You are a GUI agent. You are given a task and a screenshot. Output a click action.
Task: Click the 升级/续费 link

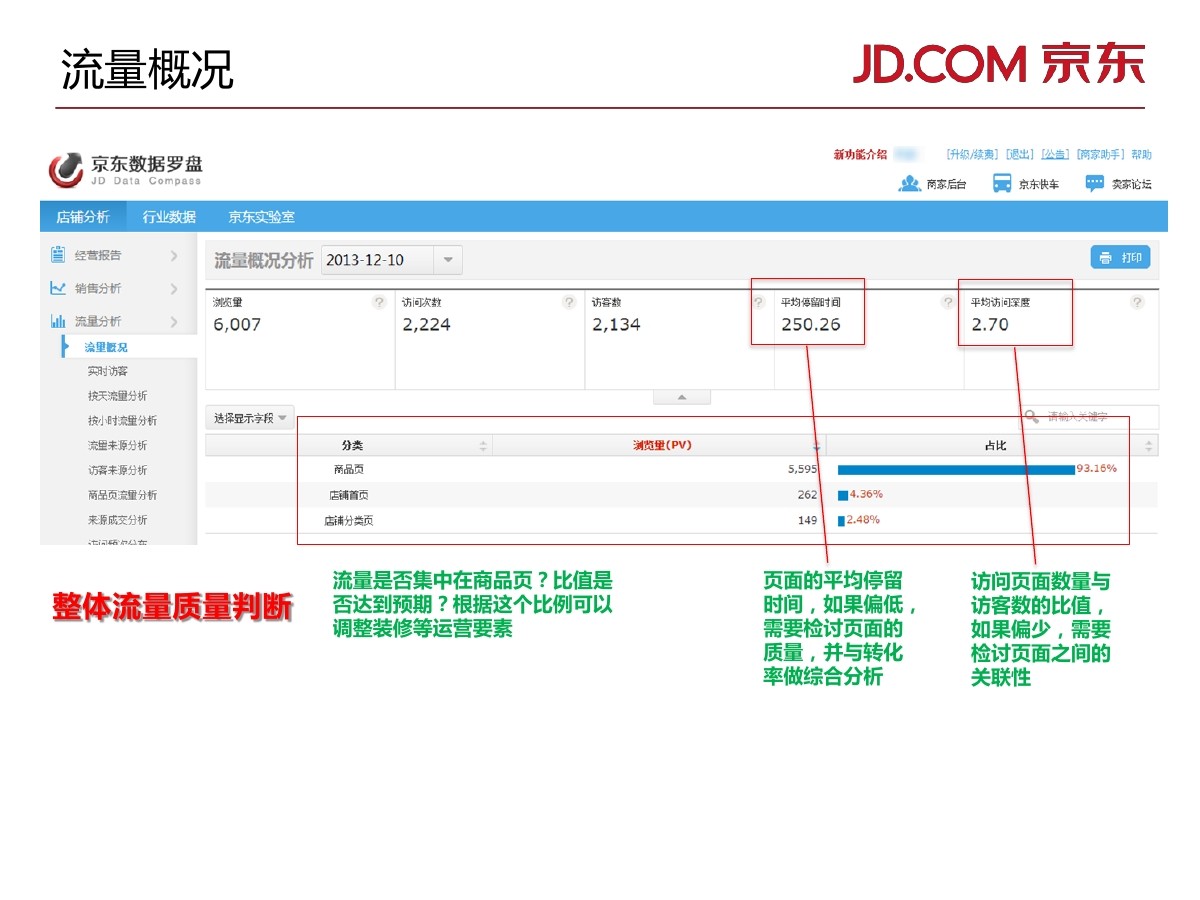[x=972, y=154]
